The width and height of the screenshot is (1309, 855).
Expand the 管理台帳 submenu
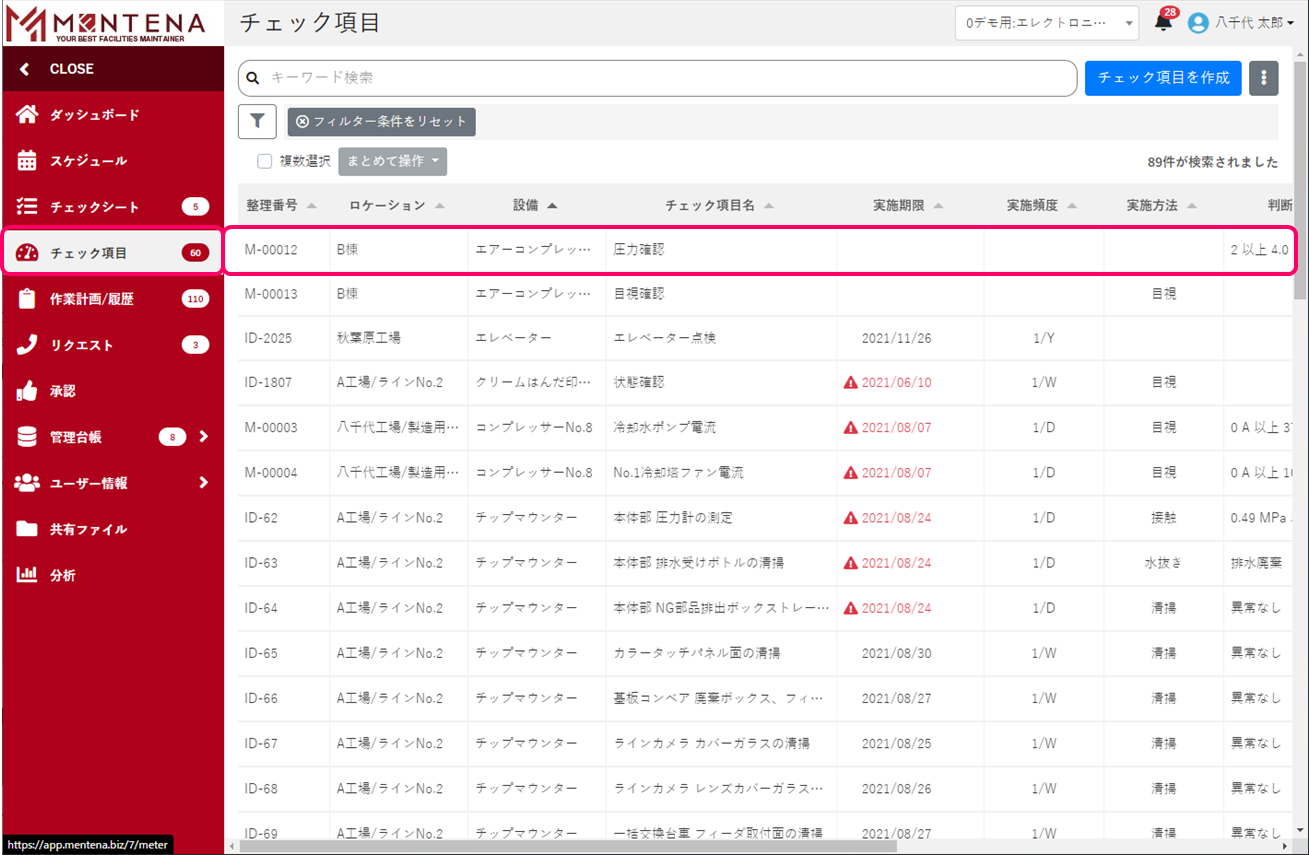[x=203, y=437]
